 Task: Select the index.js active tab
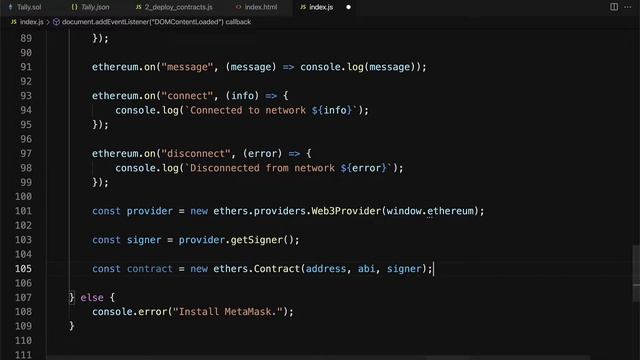321,7
